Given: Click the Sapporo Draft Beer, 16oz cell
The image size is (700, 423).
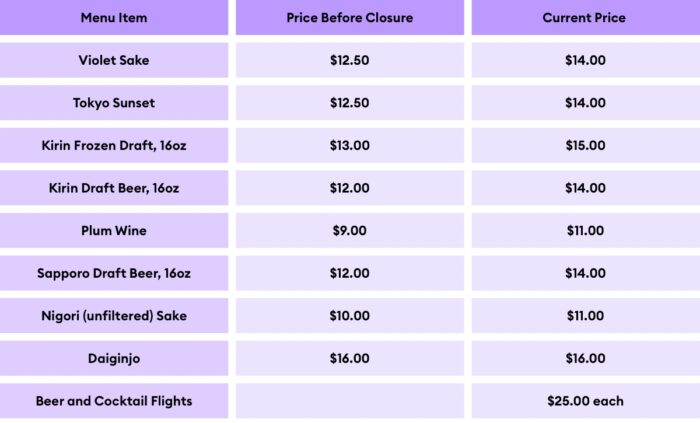Looking at the screenshot, I should coord(113,273).
